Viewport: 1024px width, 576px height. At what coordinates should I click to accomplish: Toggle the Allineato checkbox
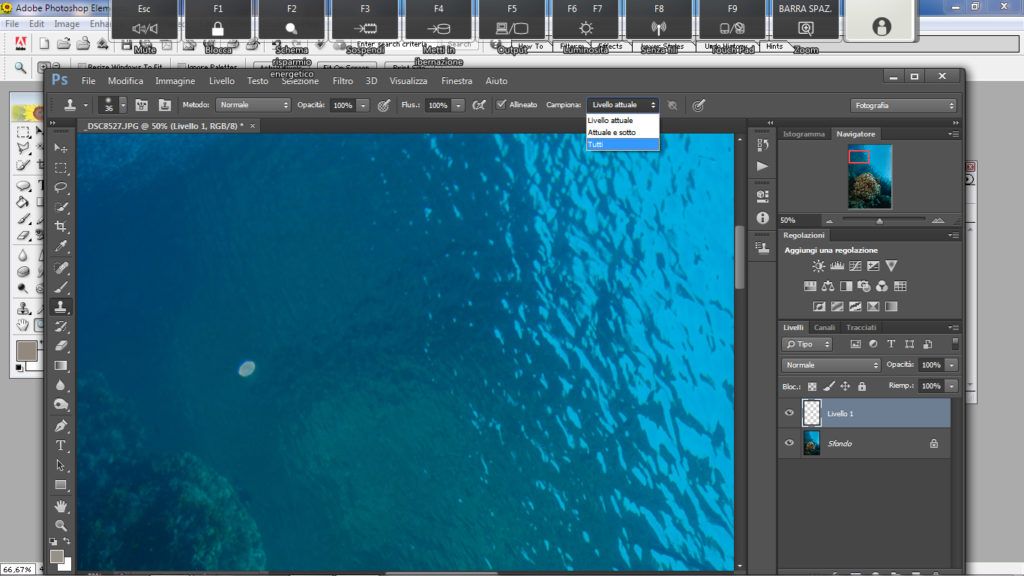[501, 104]
